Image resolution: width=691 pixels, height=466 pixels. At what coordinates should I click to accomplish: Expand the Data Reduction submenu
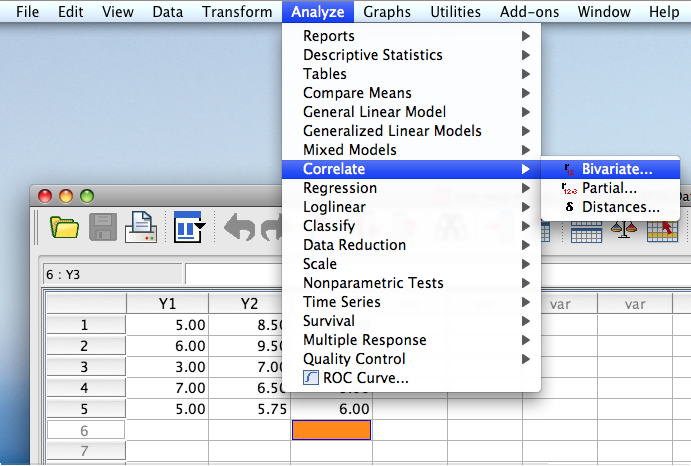pyautogui.click(x=411, y=245)
